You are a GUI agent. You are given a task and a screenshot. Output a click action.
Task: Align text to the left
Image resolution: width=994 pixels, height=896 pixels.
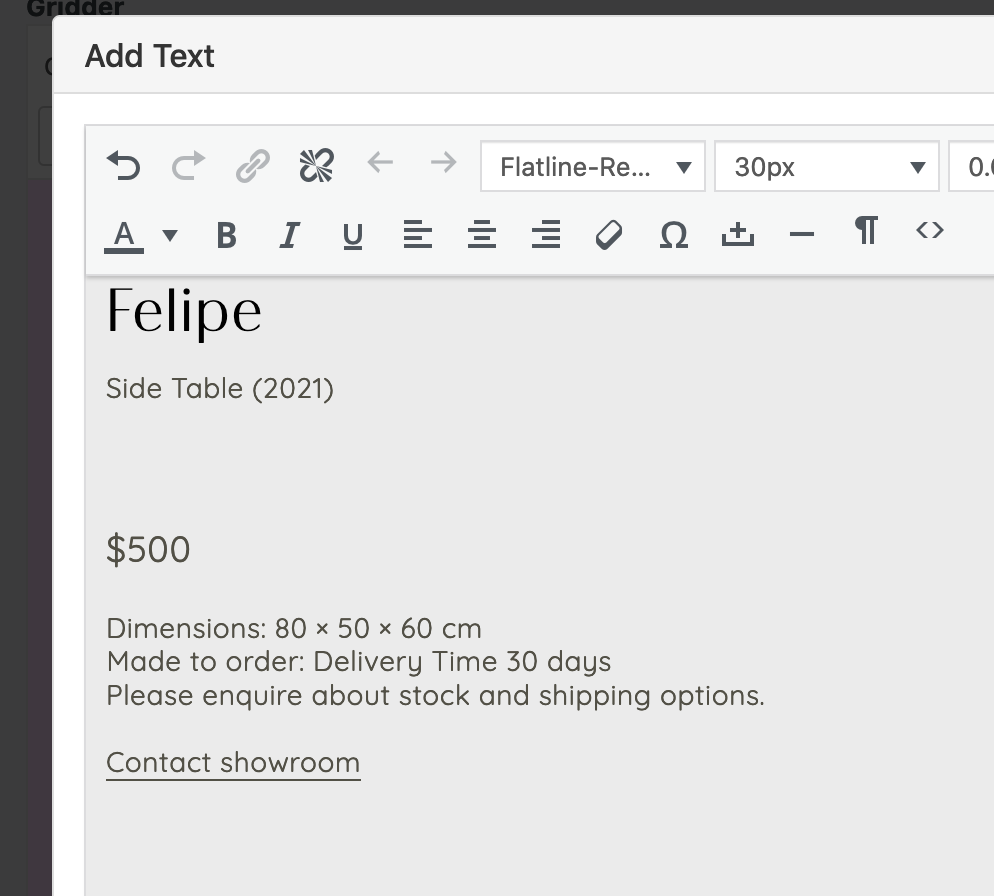click(417, 235)
